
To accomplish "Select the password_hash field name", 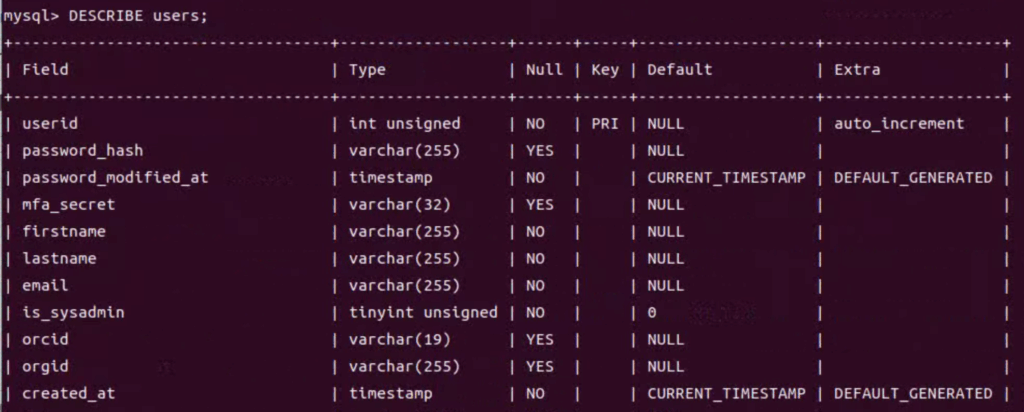I will point(82,151).
